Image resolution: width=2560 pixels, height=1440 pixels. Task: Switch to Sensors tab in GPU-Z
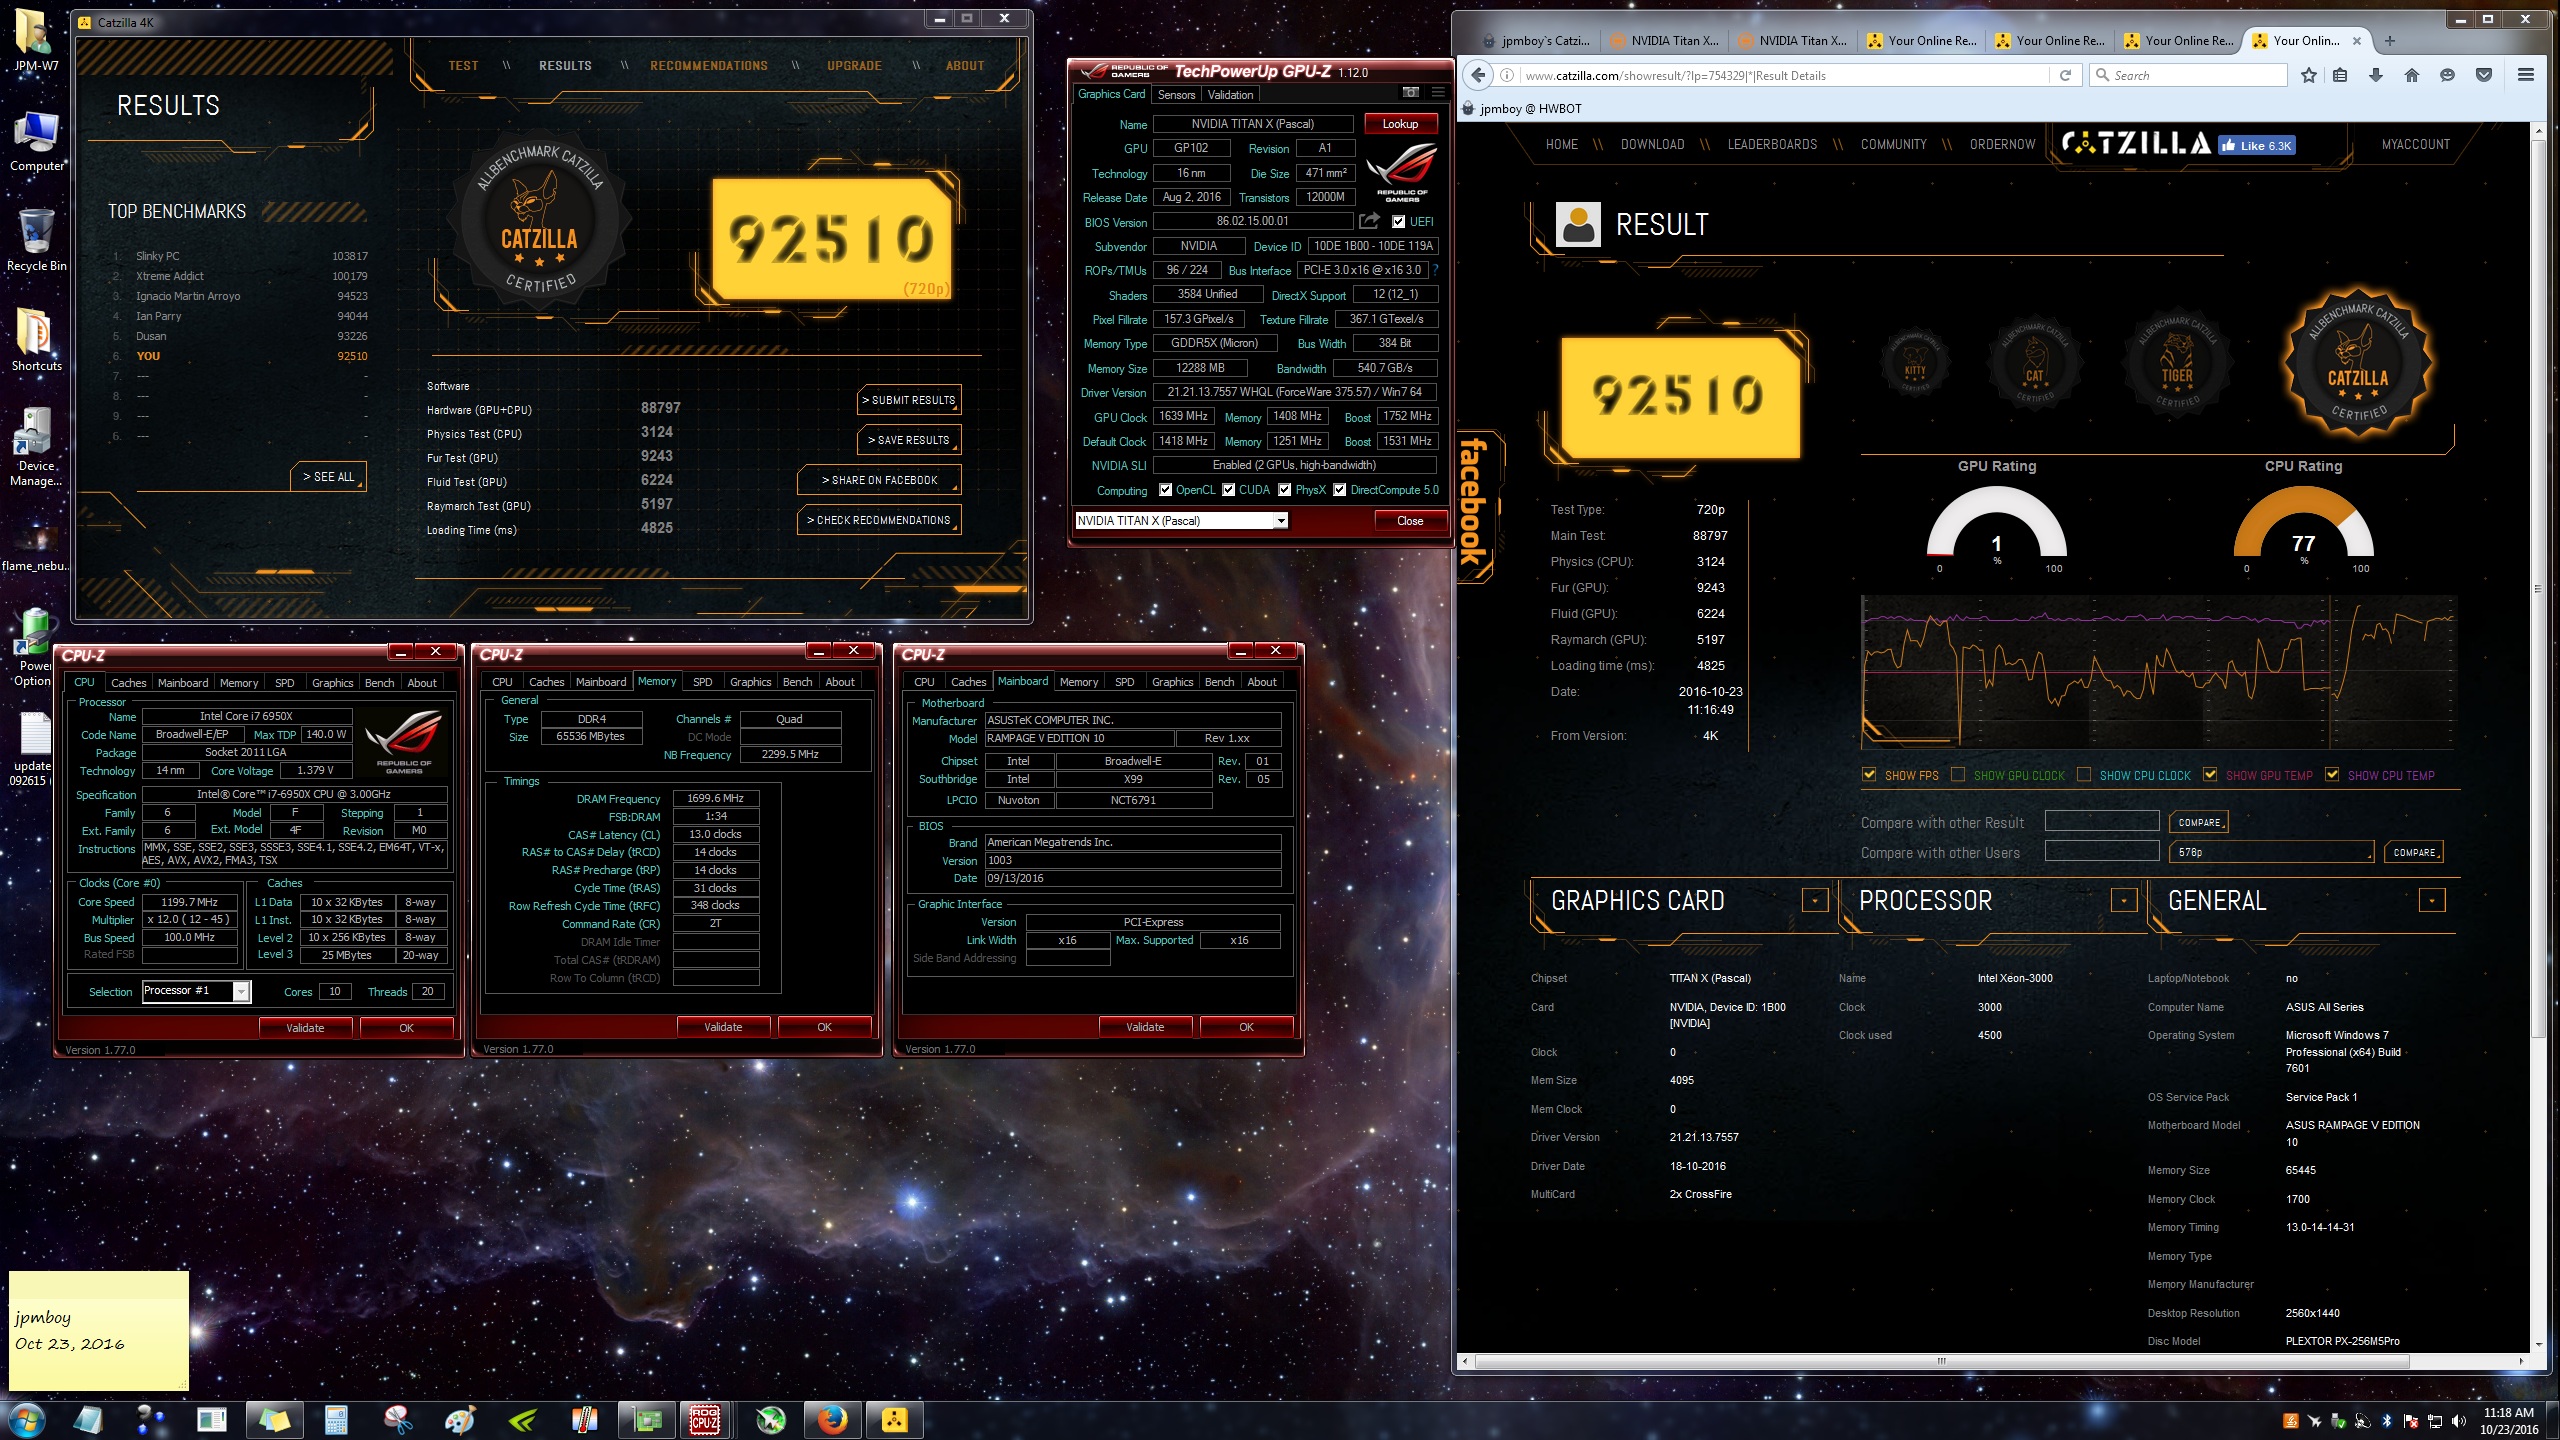pos(1176,95)
